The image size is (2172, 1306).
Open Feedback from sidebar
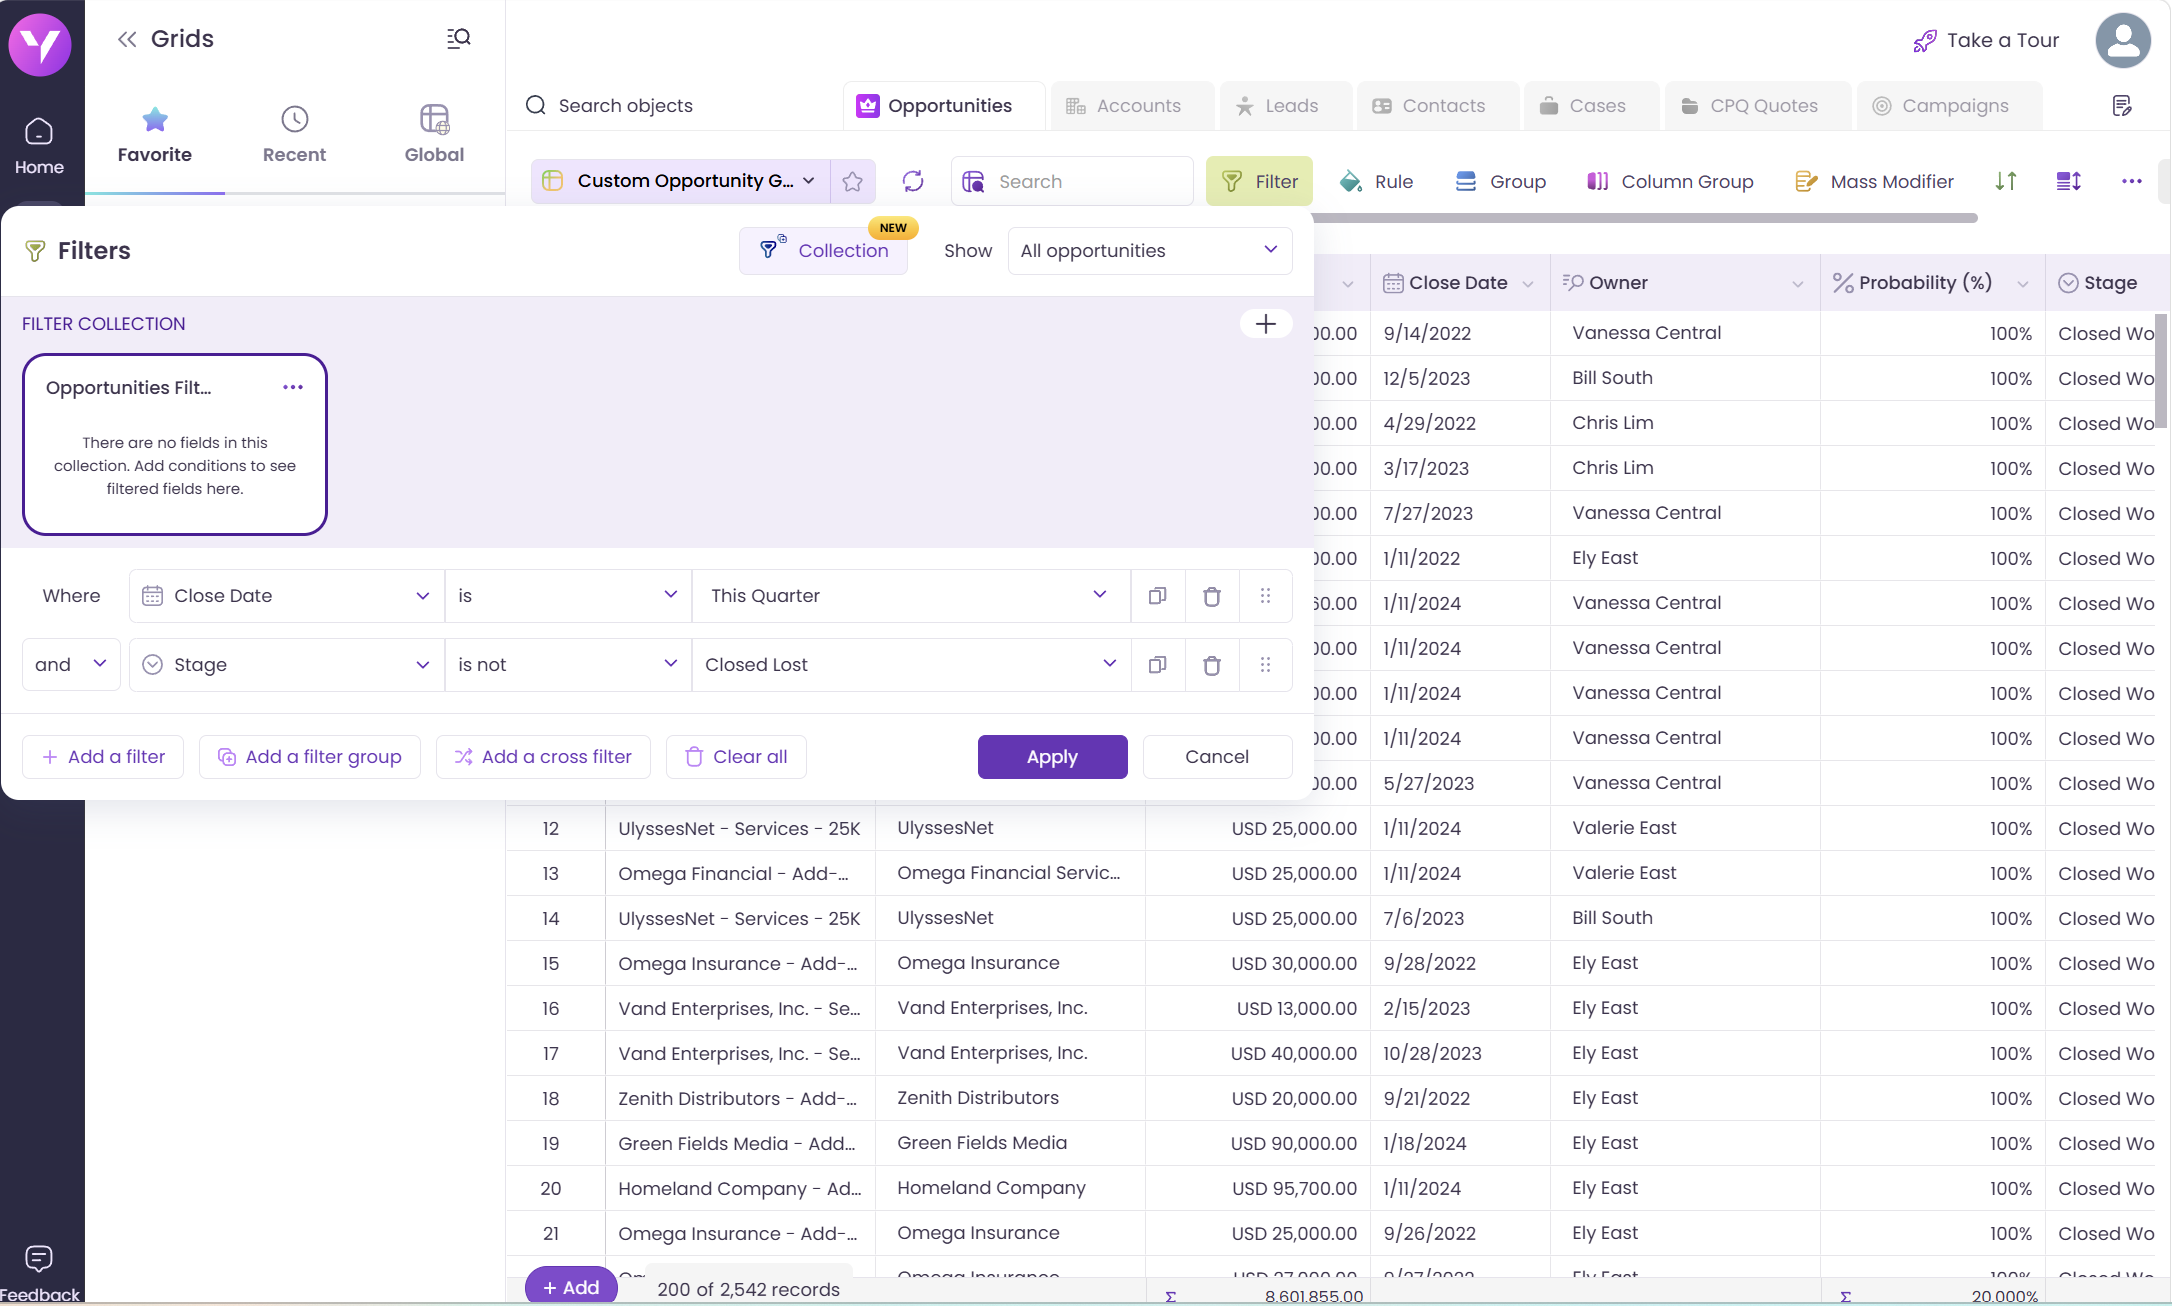point(39,1273)
